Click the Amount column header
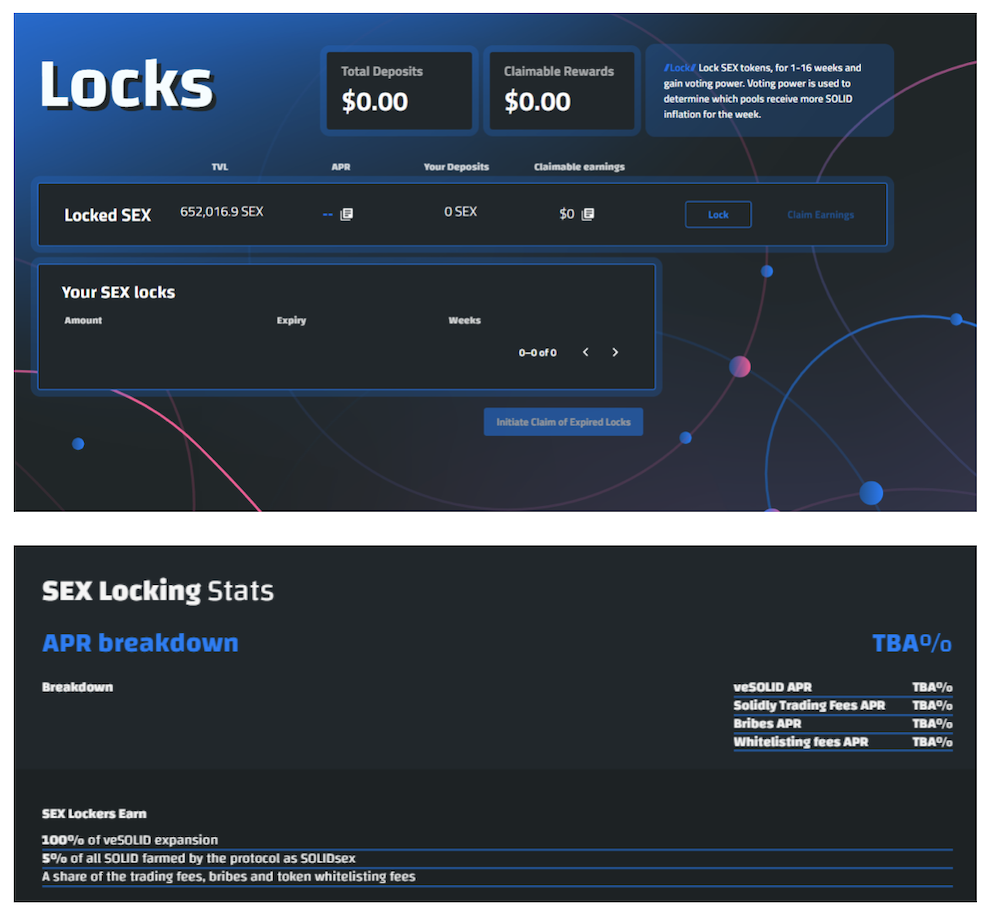Screen dimensions: 1000x923 pyautogui.click(x=83, y=321)
